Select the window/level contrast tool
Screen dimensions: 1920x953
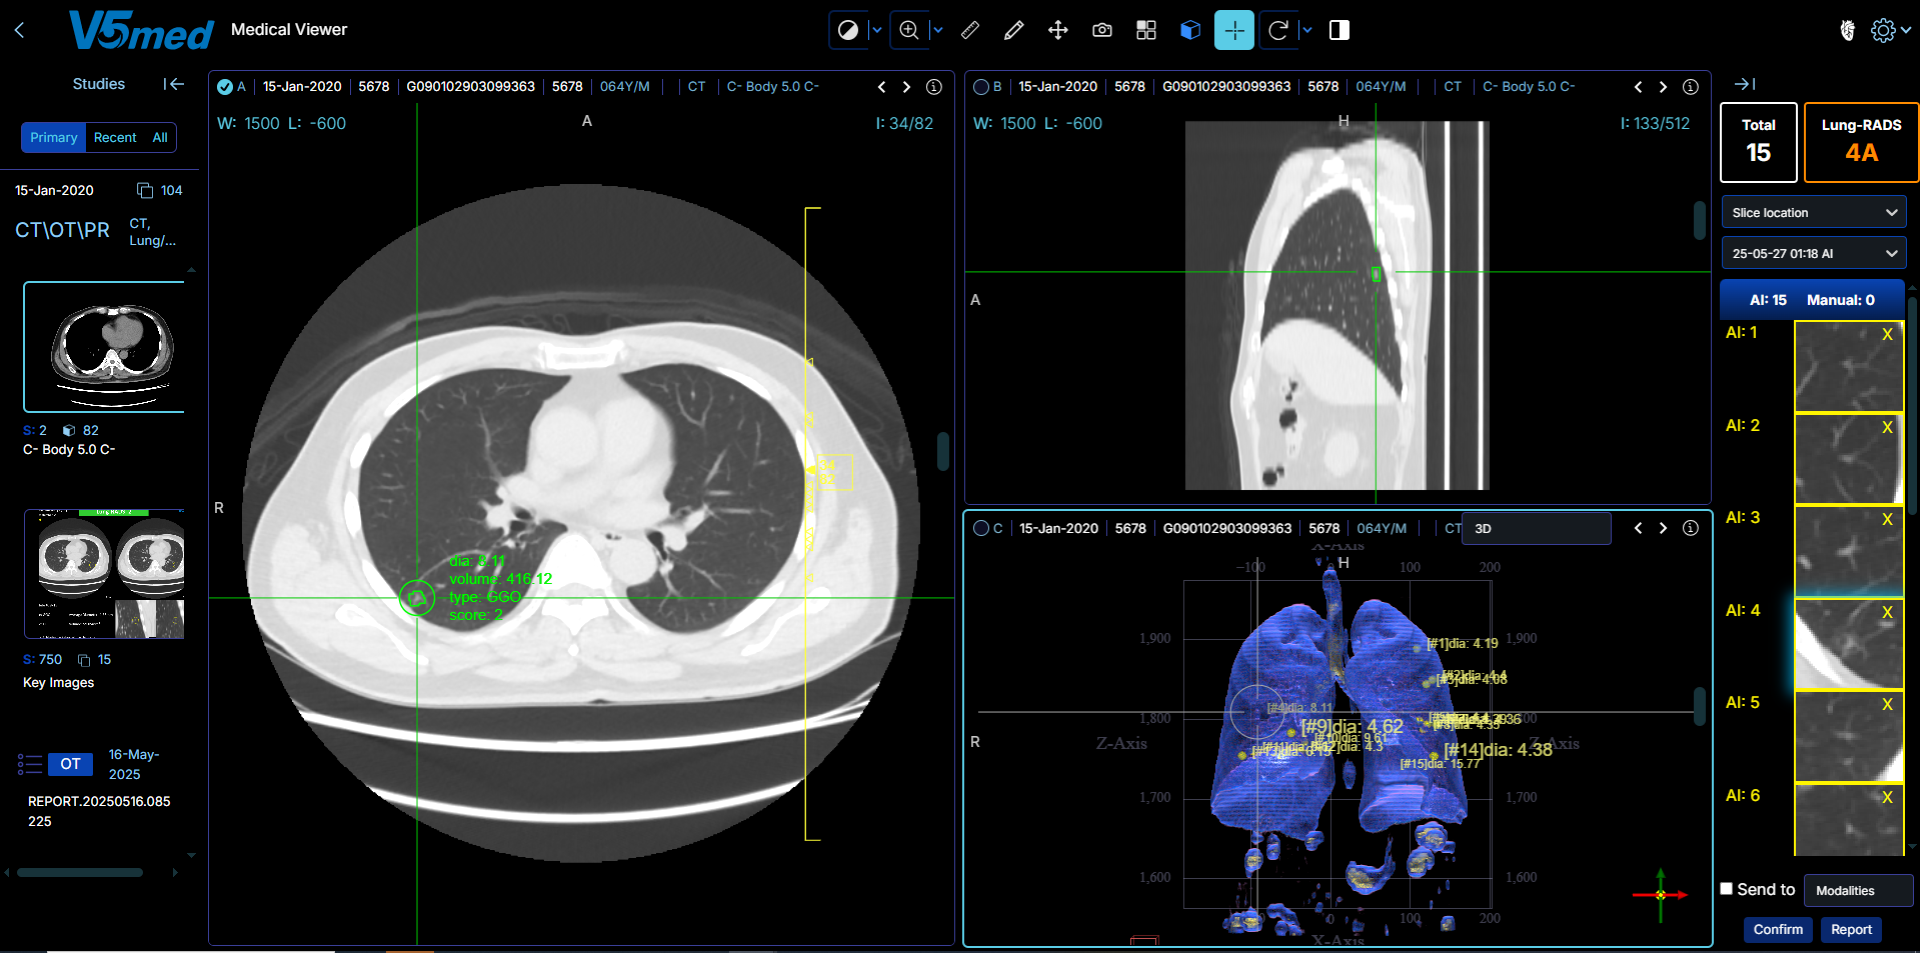point(848,30)
